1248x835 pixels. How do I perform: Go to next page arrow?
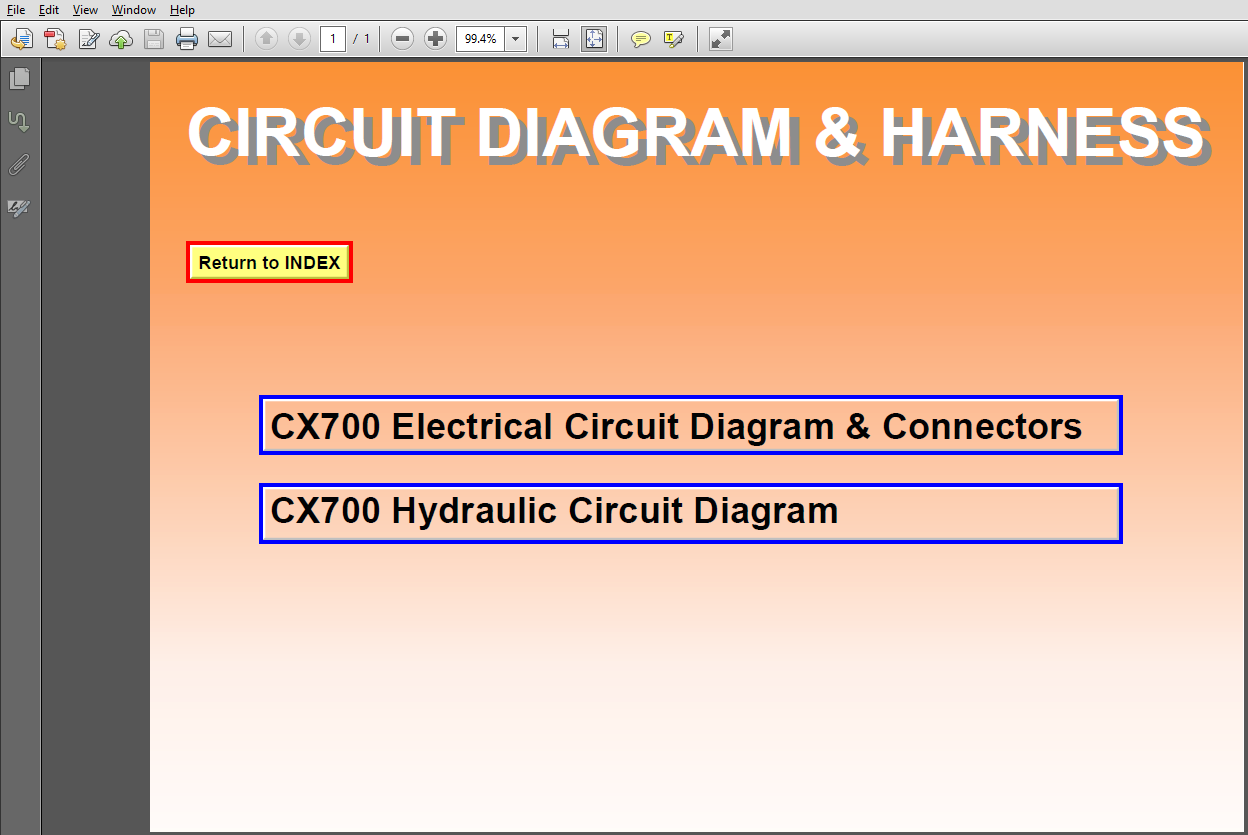coord(299,39)
